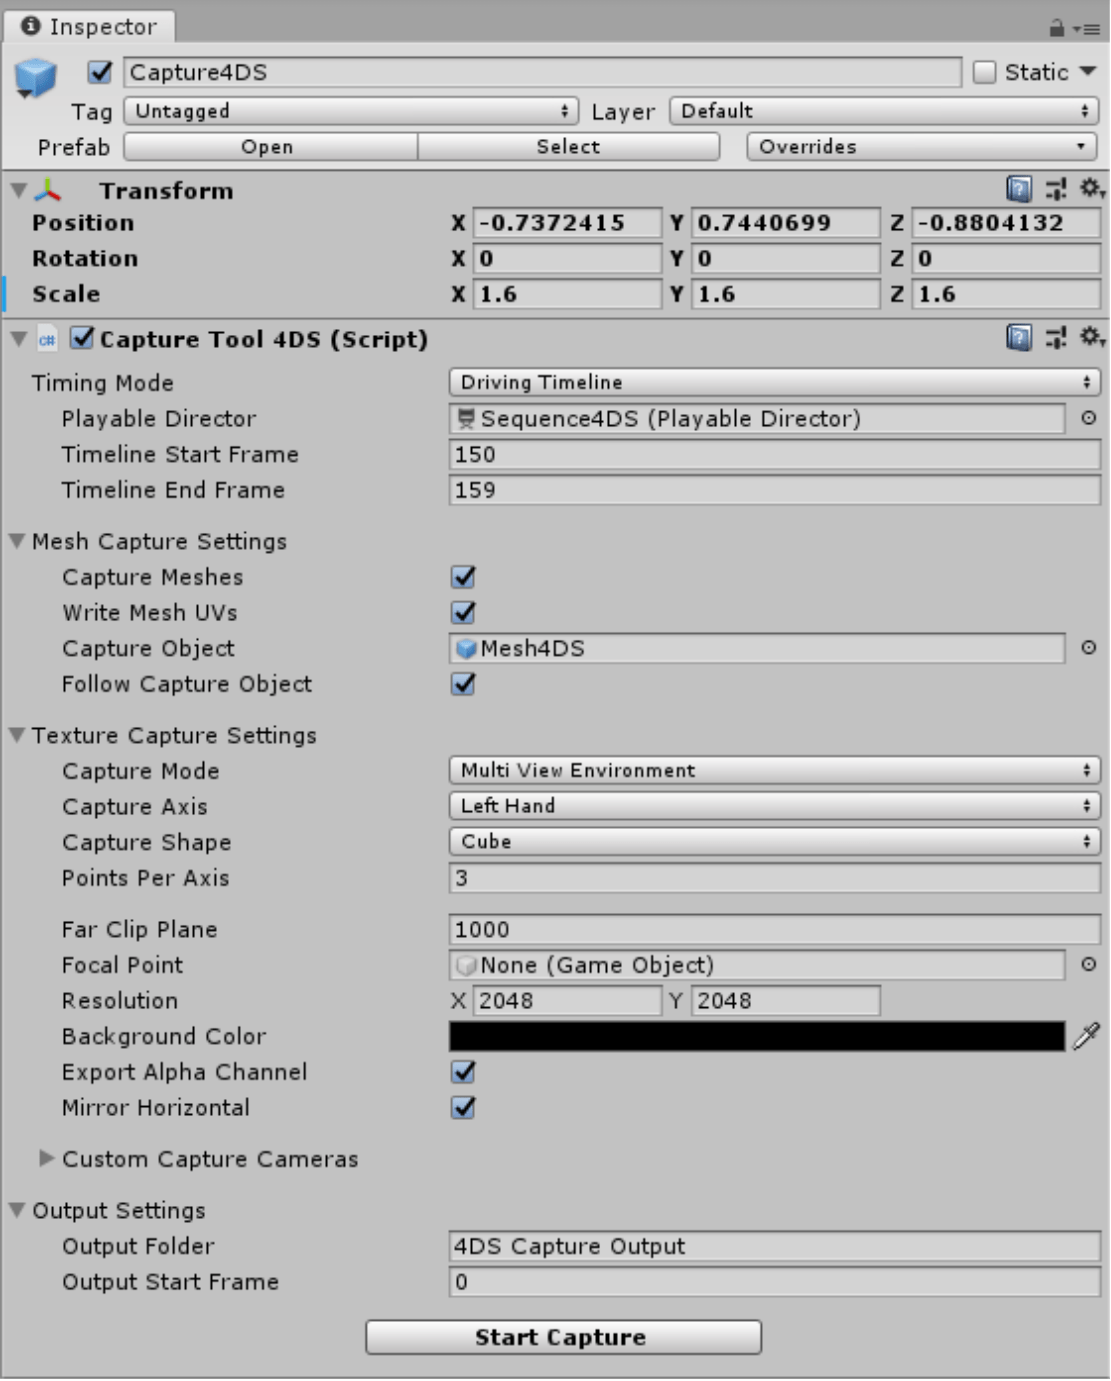Disable the Capture Meshes checkbox
The width and height of the screenshot is (1111, 1381).
(x=463, y=577)
